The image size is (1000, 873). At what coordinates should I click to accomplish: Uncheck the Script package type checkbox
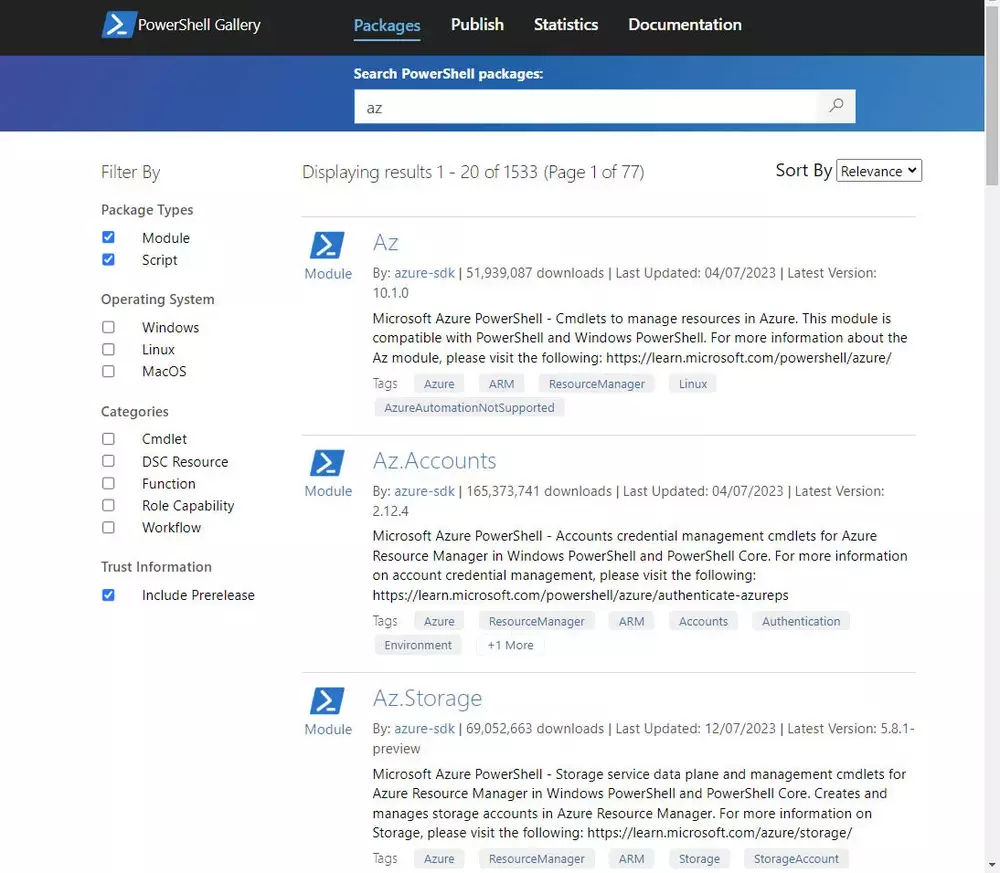[x=108, y=260]
